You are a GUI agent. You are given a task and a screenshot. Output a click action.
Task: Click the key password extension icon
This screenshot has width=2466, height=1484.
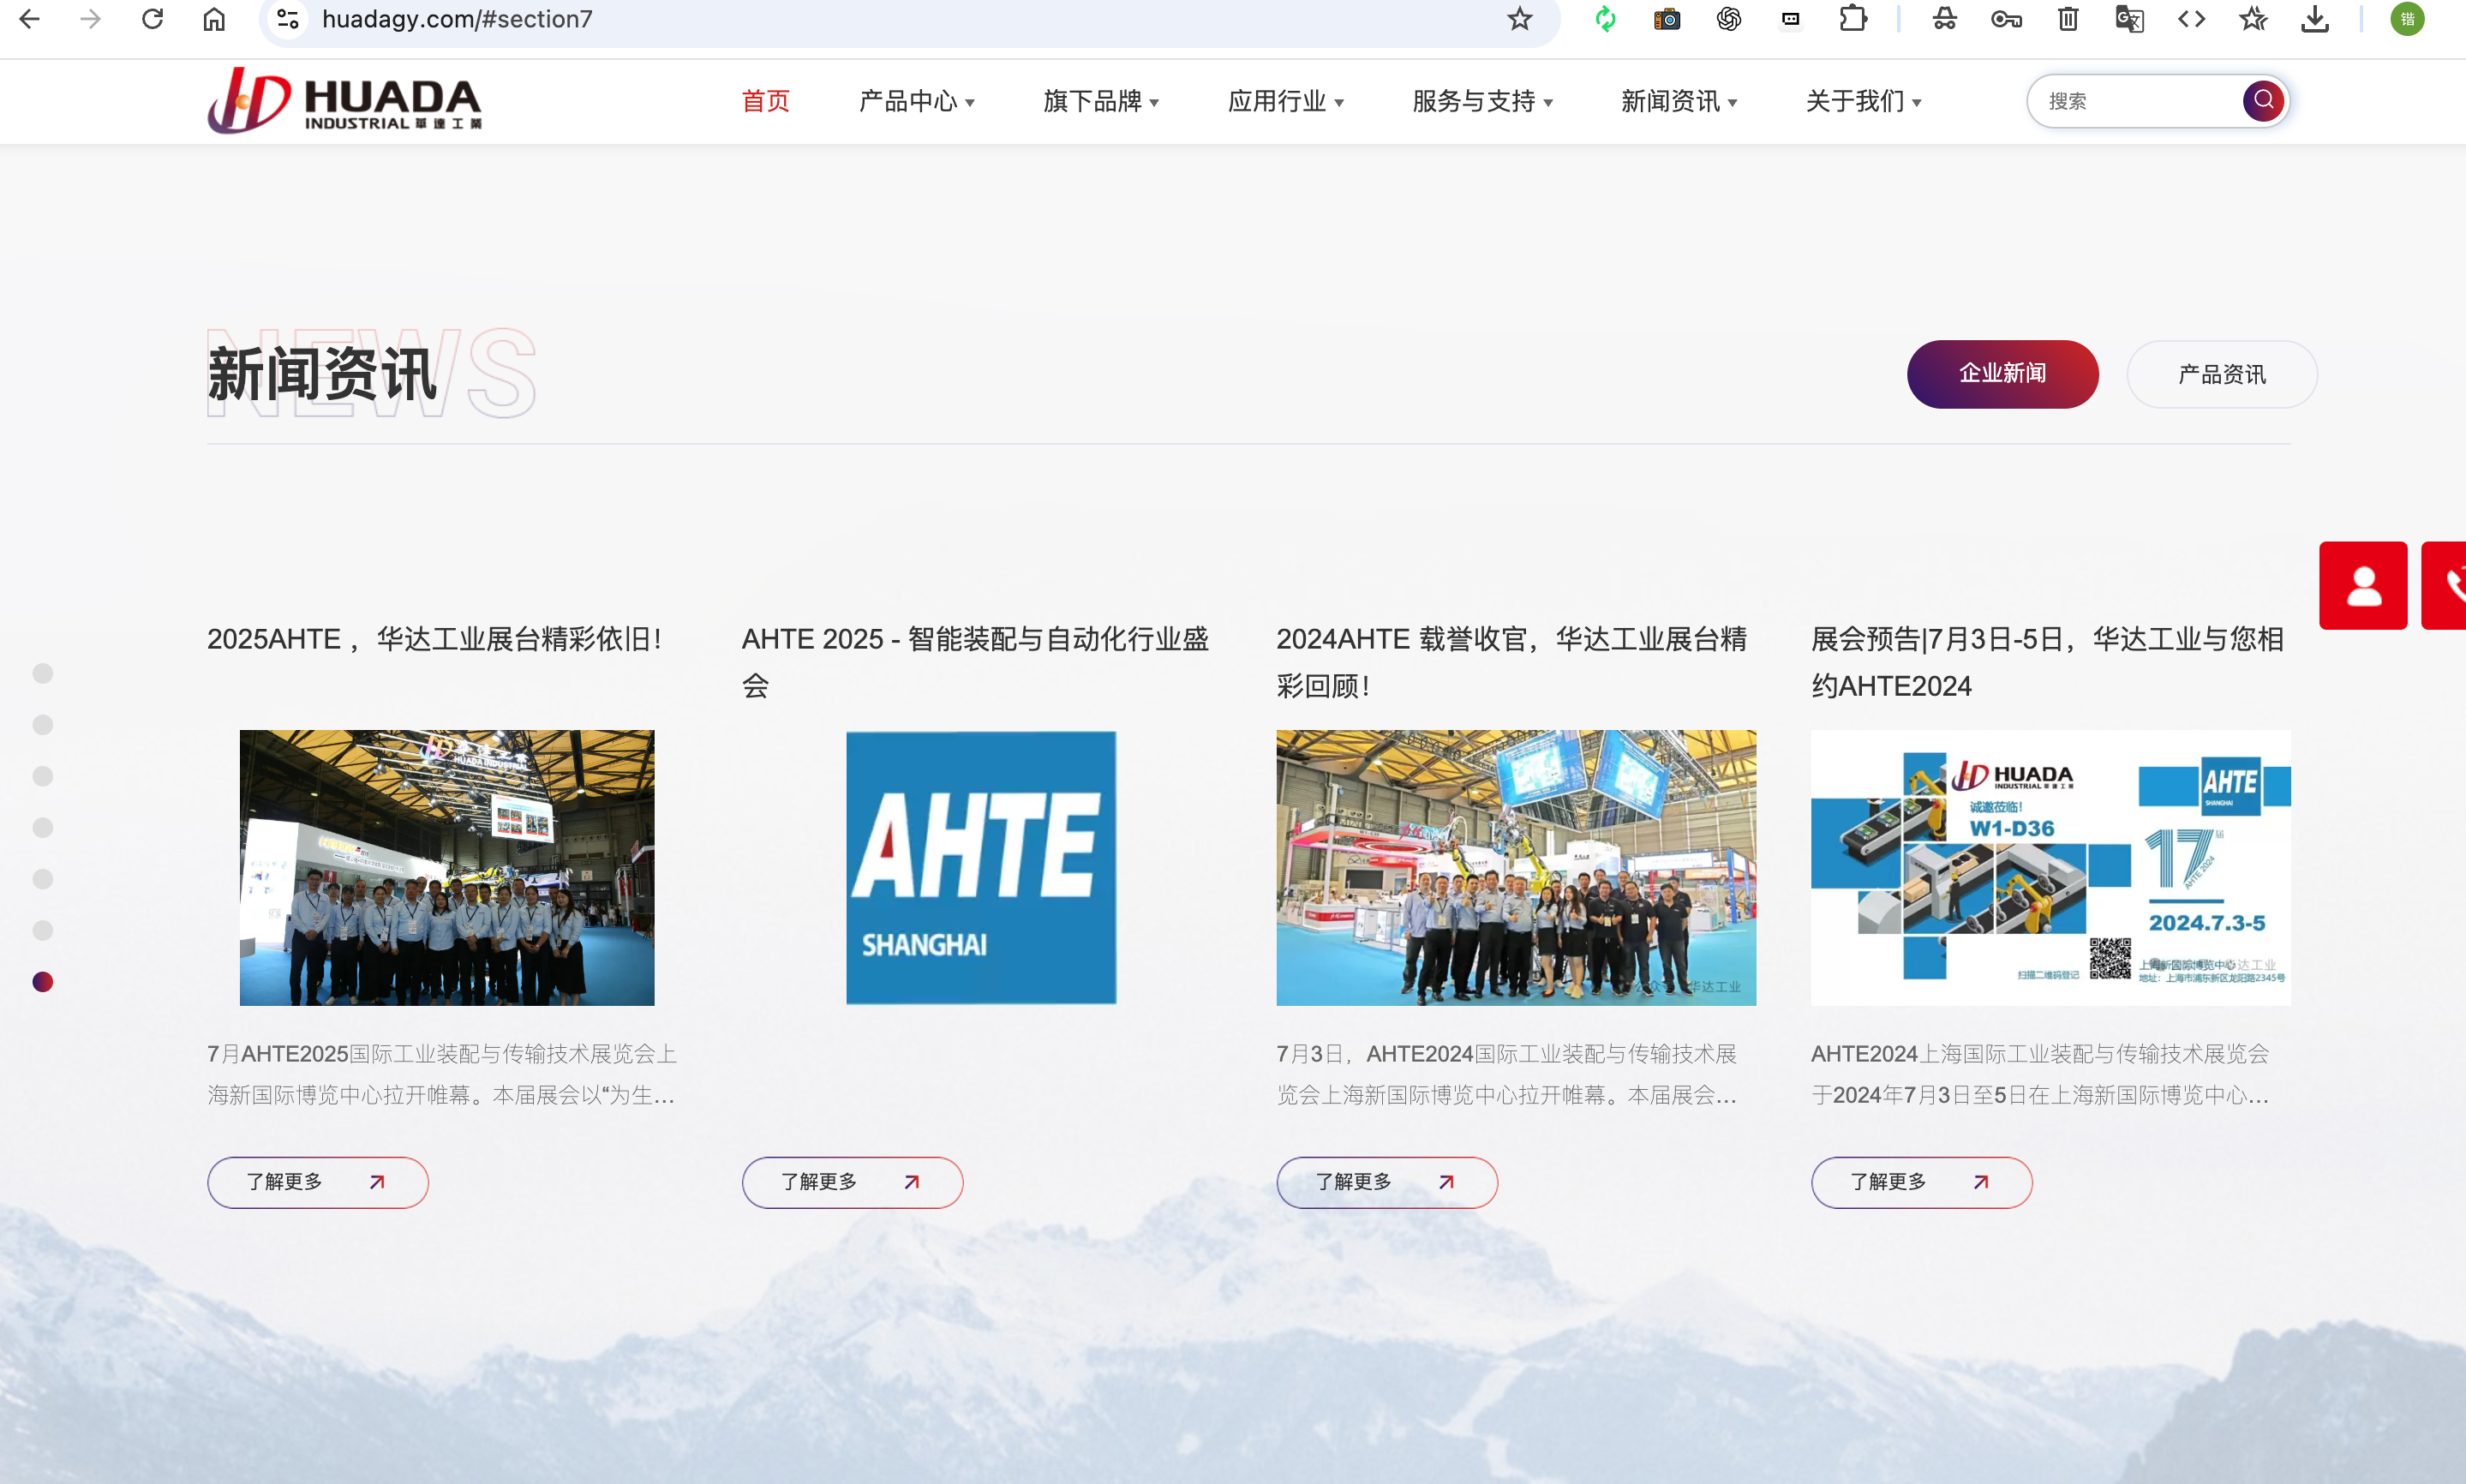2006,19
